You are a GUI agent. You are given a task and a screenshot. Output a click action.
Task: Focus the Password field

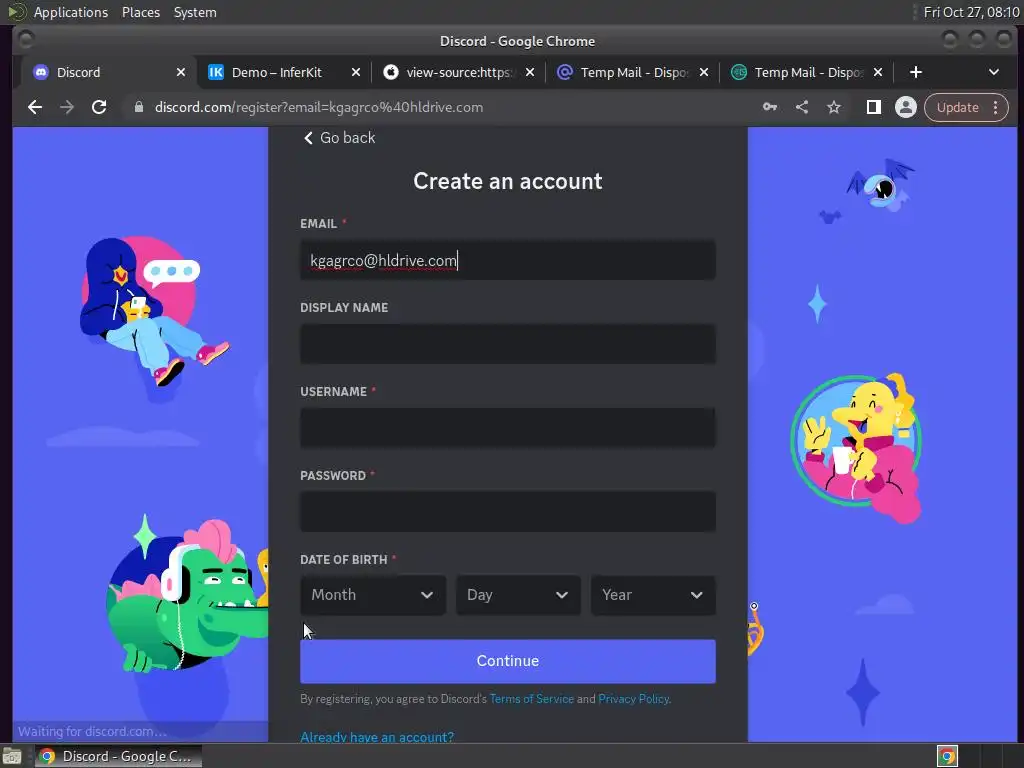click(x=507, y=512)
